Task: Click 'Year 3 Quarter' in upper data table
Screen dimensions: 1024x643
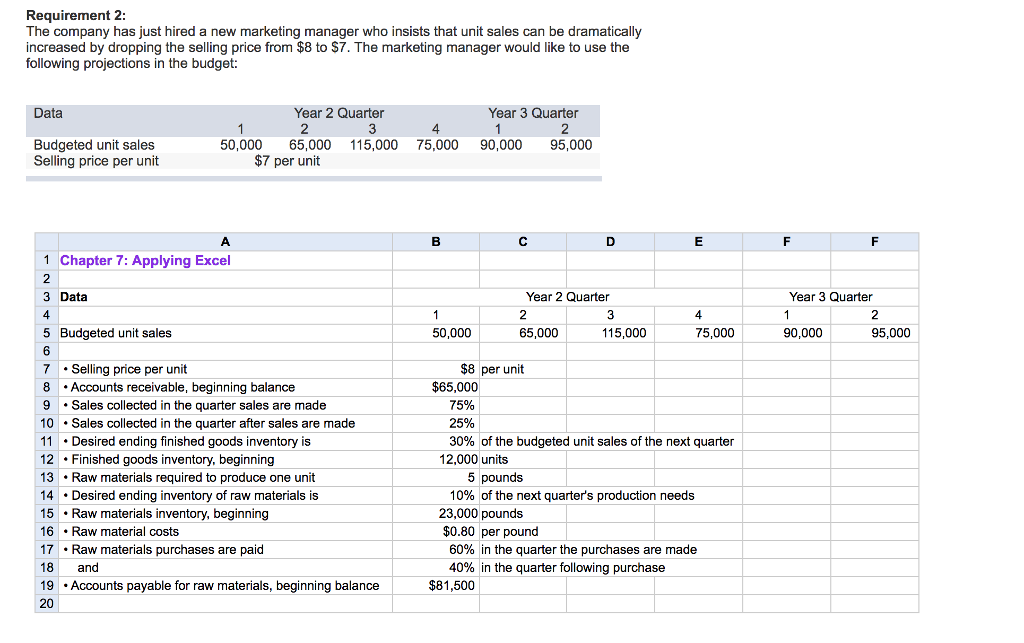Action: pyautogui.click(x=533, y=114)
